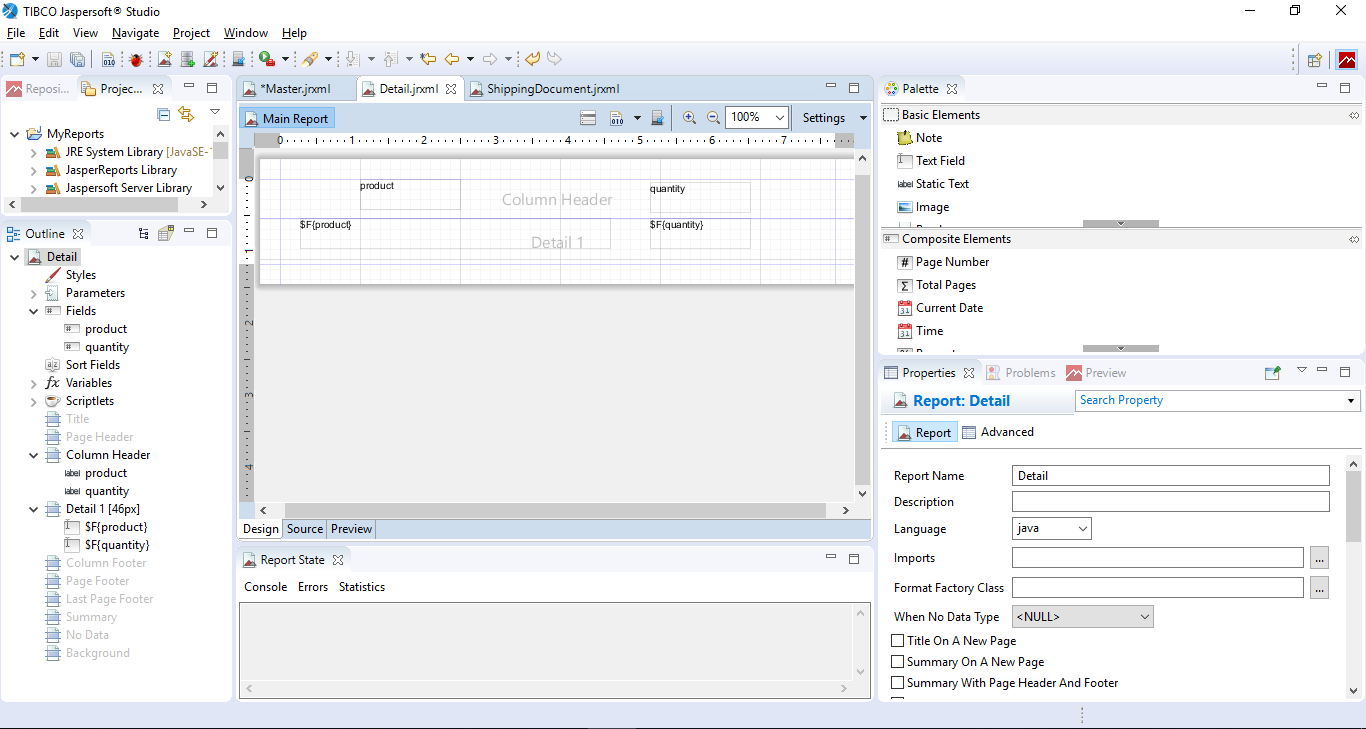Check Summary On A New Page
The width and height of the screenshot is (1366, 729).
pyautogui.click(x=897, y=661)
